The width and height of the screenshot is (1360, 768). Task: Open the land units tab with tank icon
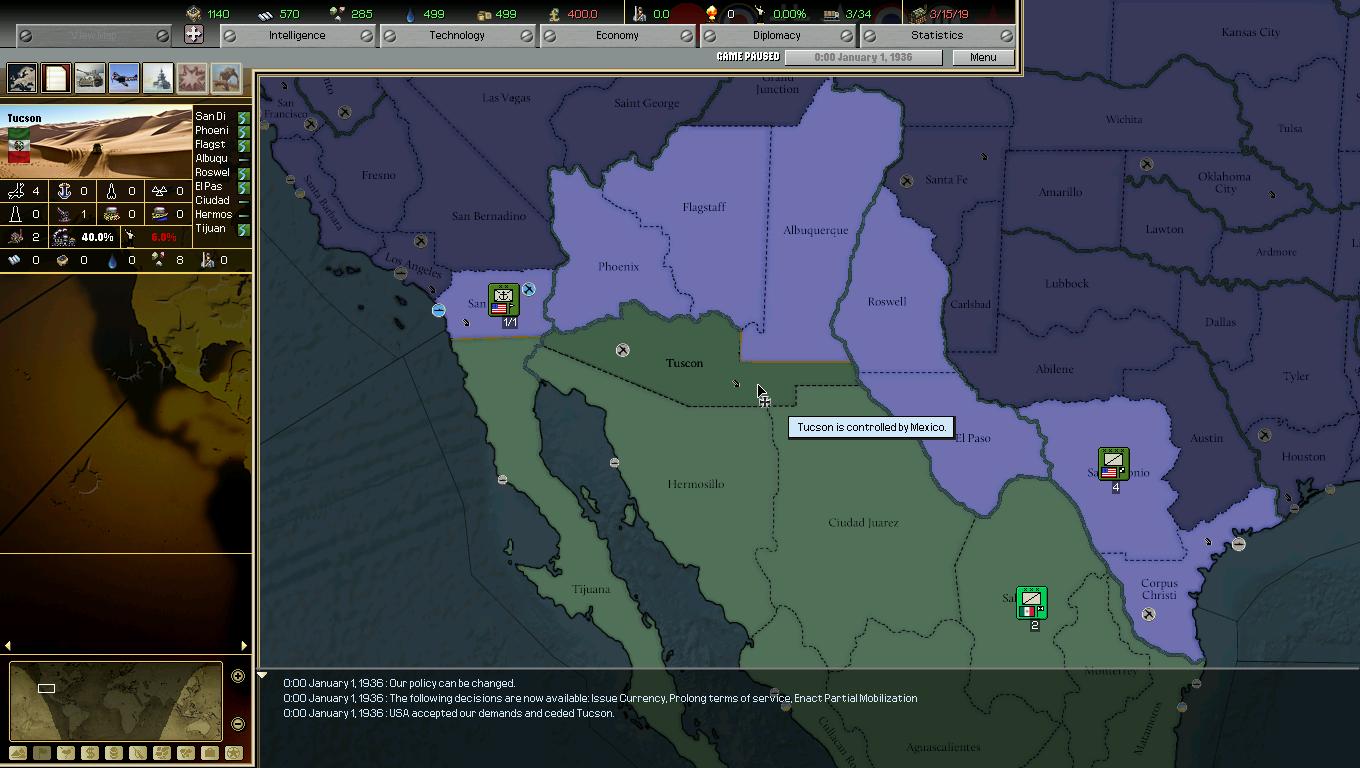(x=90, y=77)
